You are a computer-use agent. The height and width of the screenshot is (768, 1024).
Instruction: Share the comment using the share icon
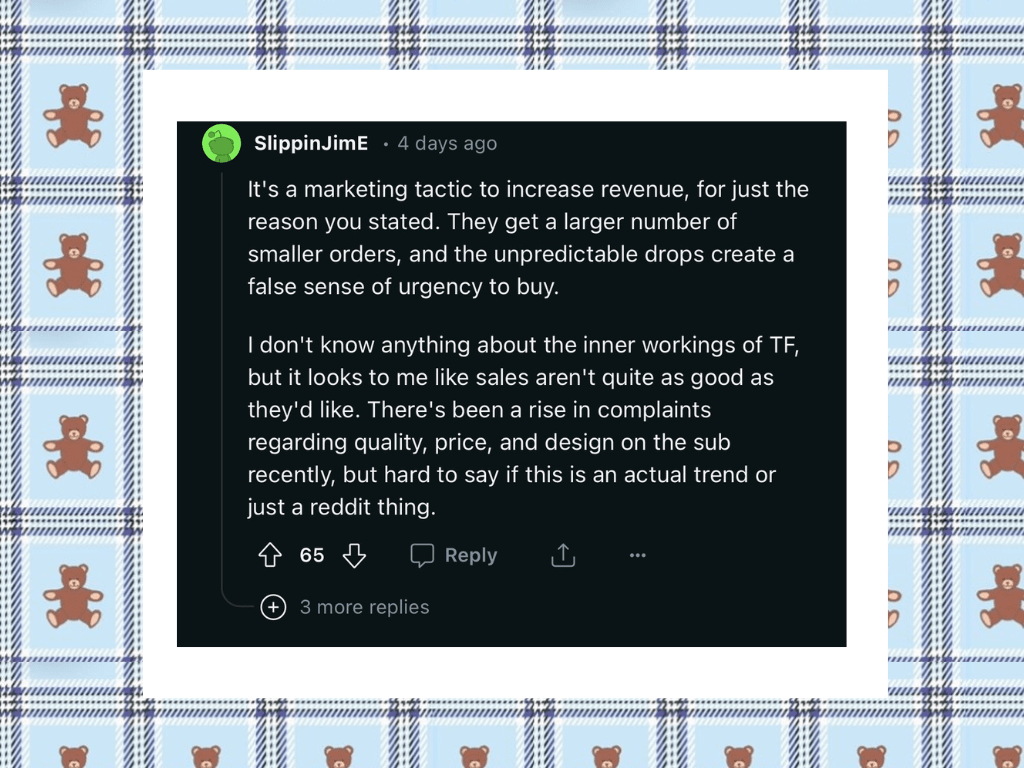click(x=563, y=556)
